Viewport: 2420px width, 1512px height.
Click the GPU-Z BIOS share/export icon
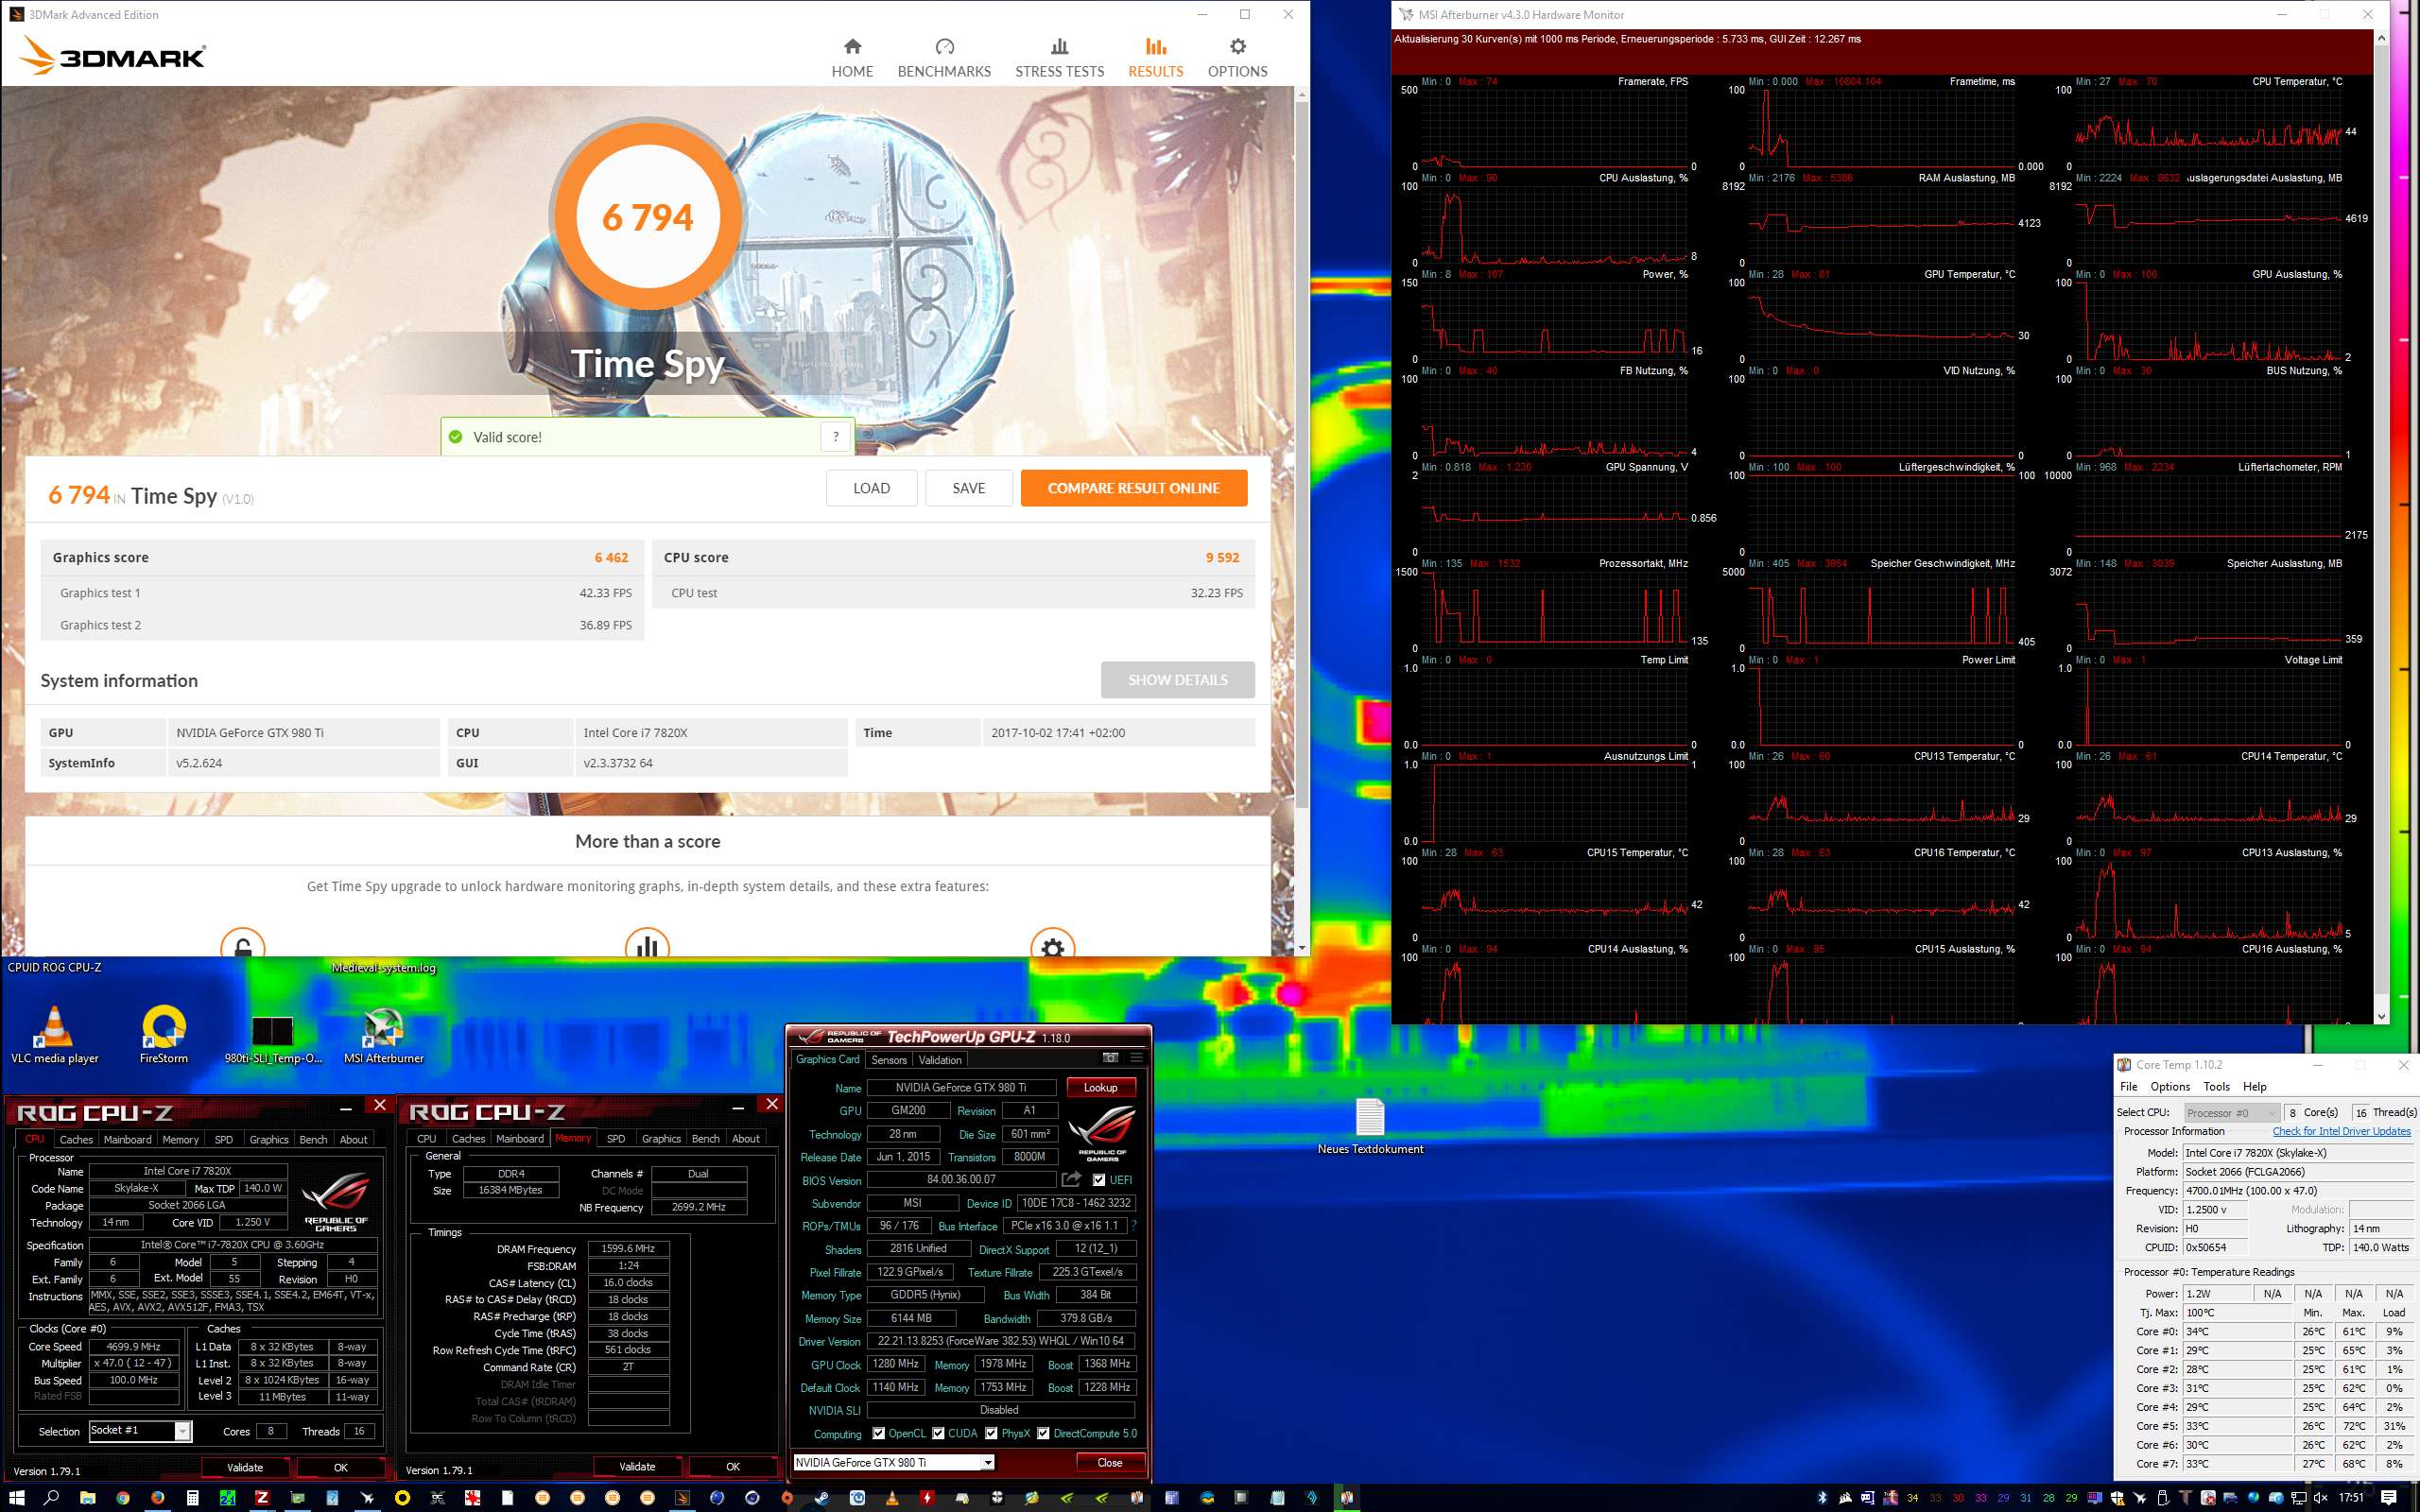(x=1072, y=1179)
